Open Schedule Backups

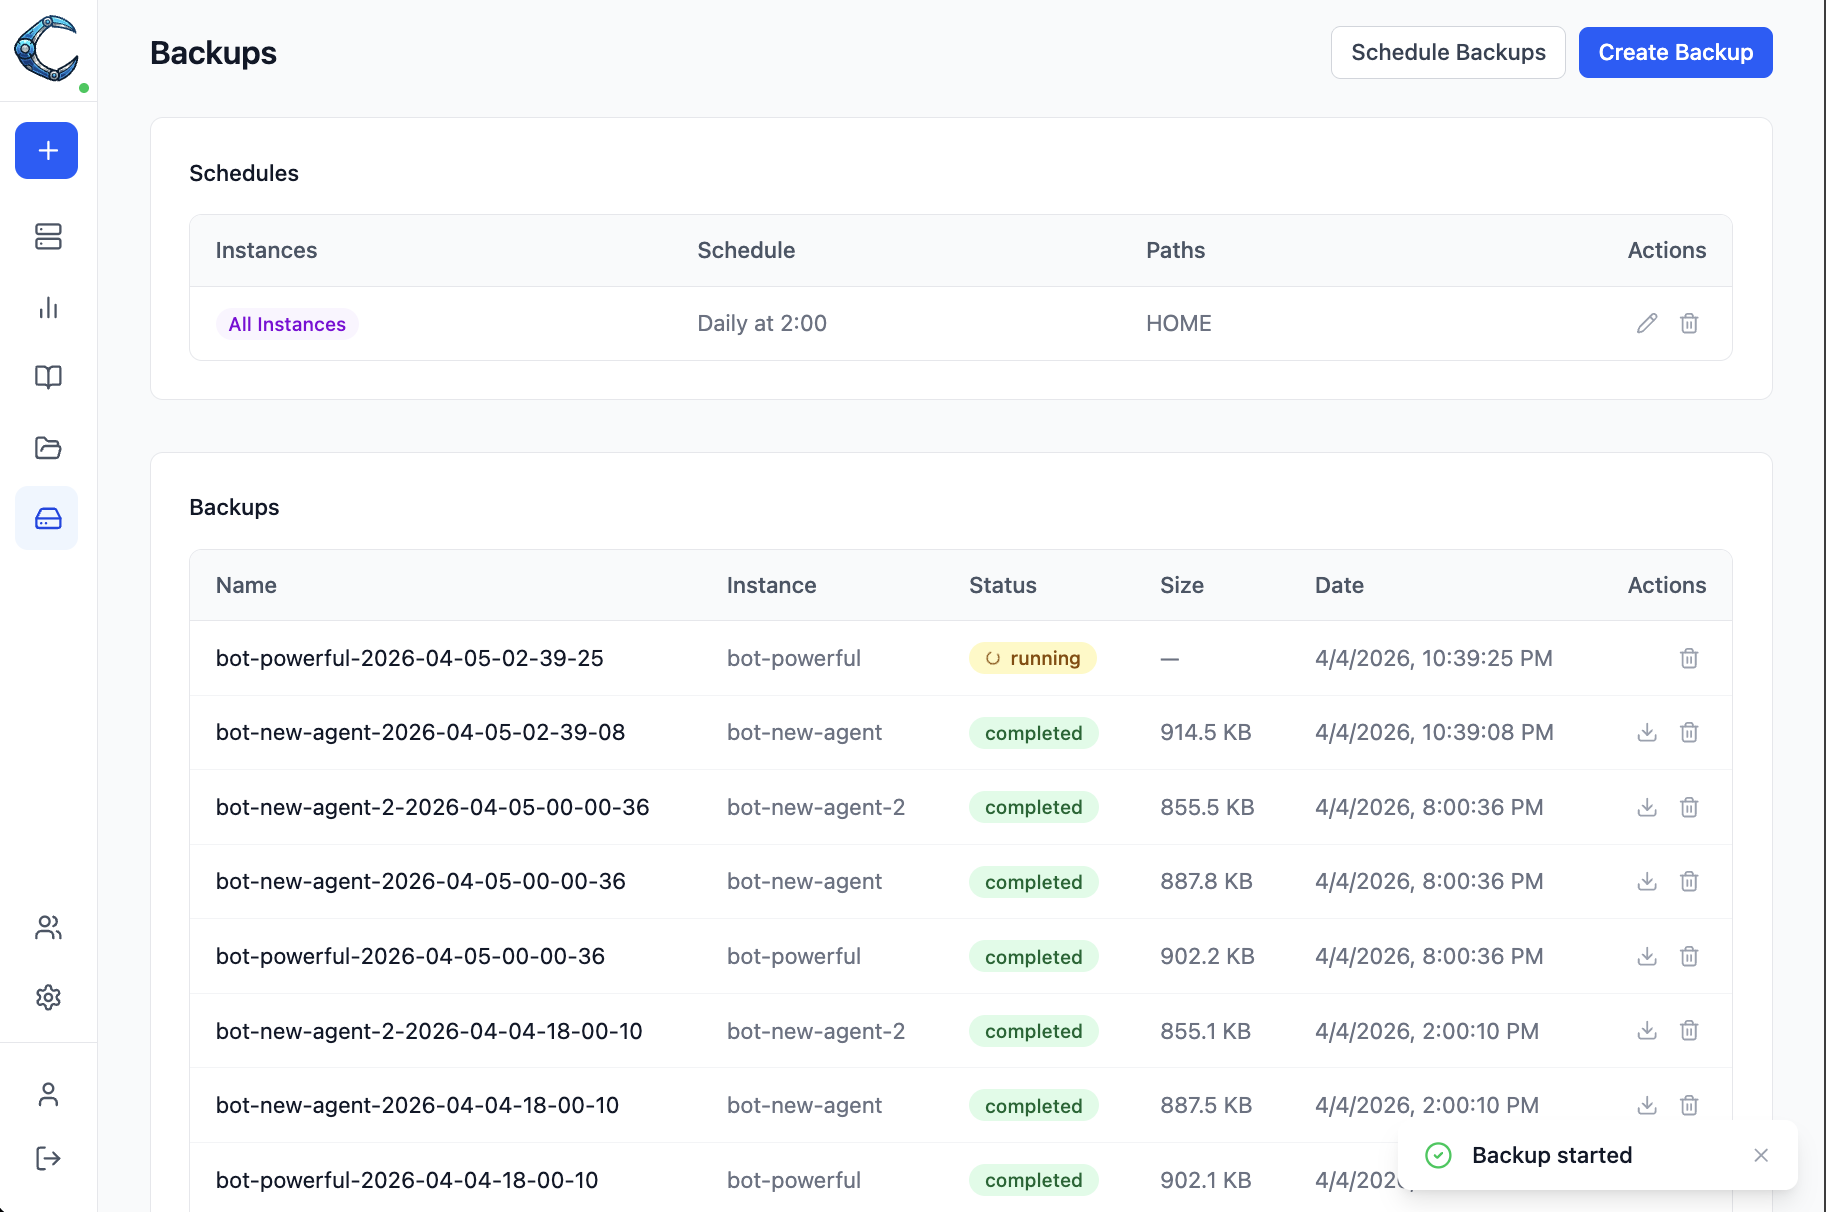1448,52
